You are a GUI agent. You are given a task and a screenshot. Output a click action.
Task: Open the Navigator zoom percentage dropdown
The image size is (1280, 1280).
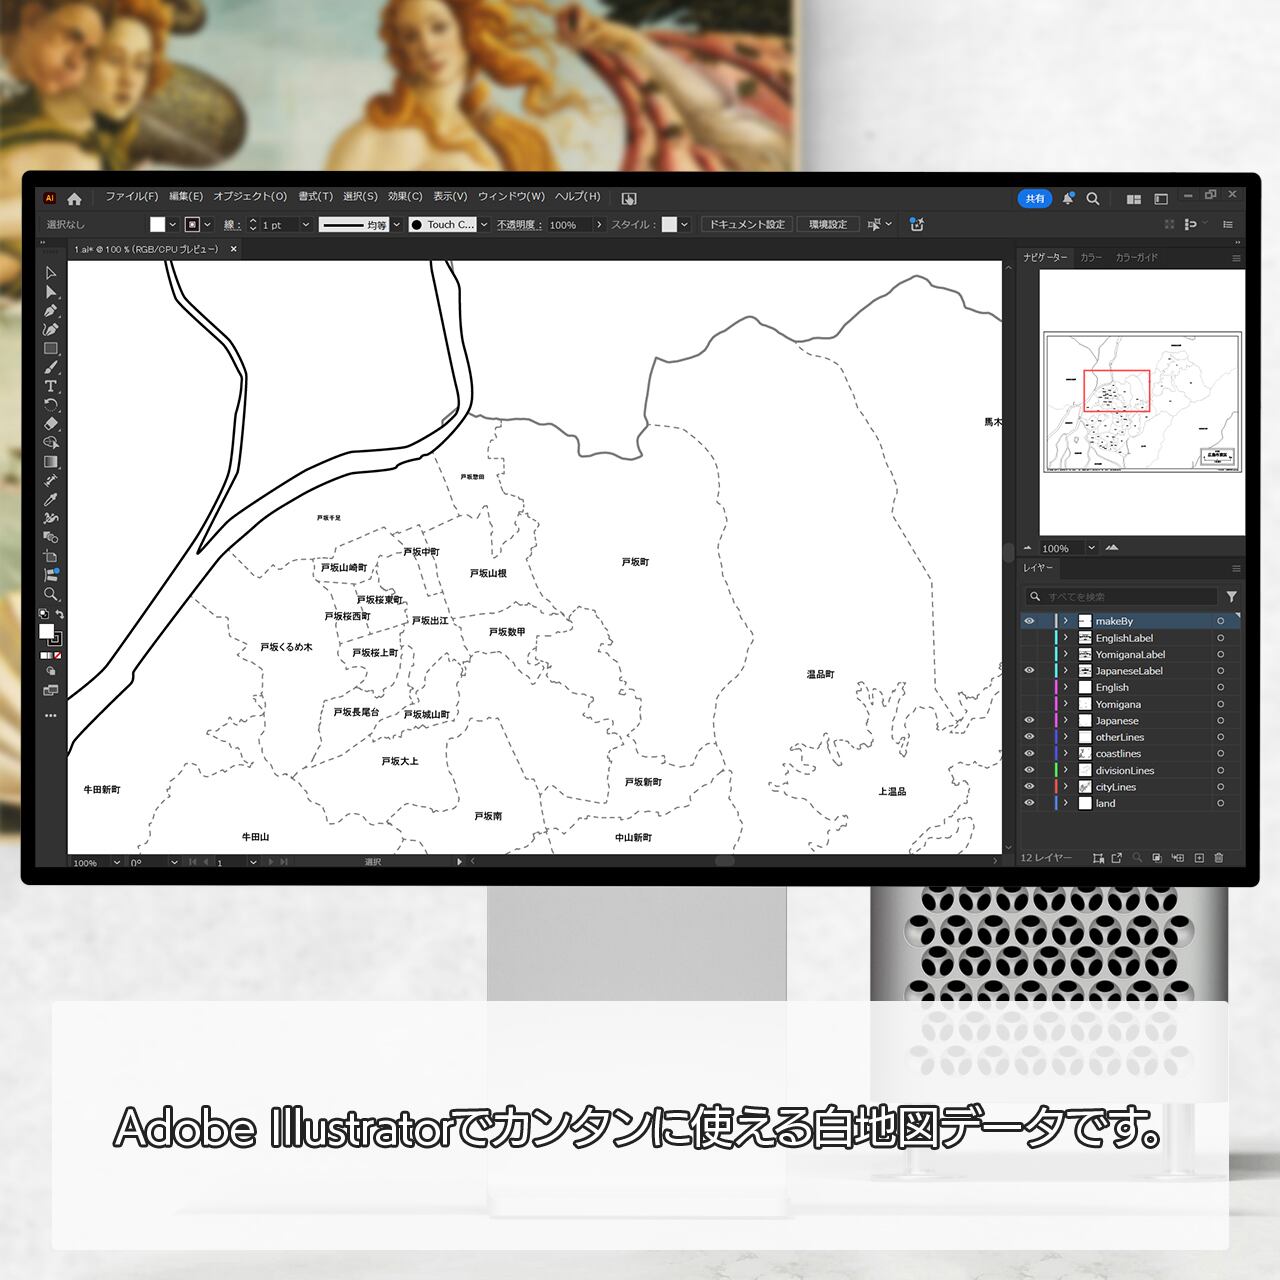pyautogui.click(x=1091, y=548)
